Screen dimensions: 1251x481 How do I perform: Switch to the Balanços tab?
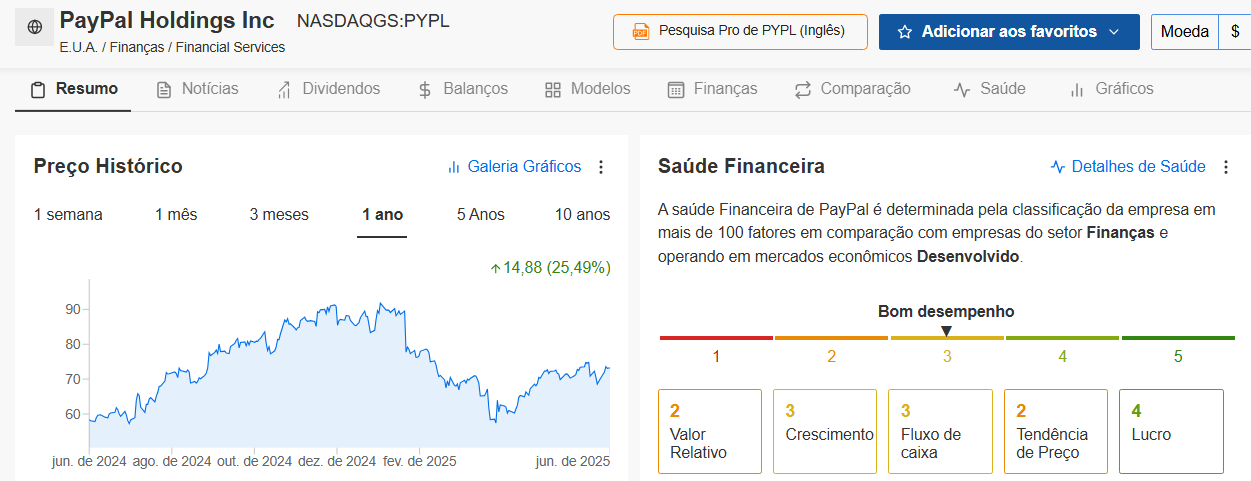click(x=463, y=89)
